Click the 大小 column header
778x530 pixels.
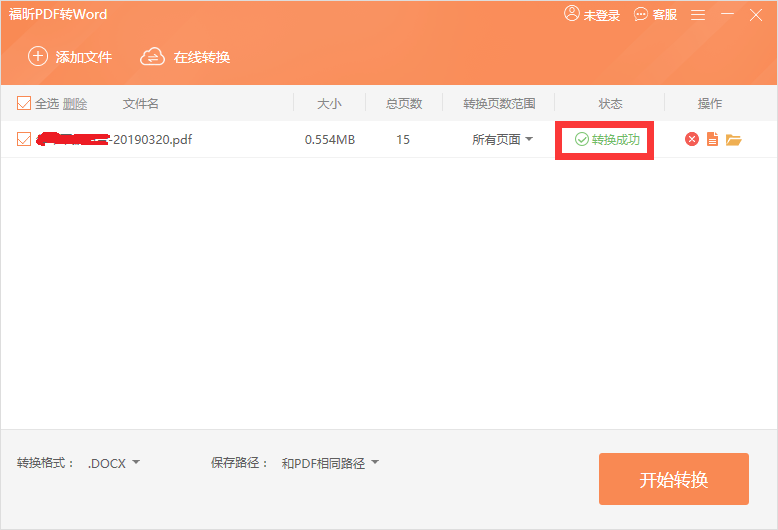click(329, 104)
